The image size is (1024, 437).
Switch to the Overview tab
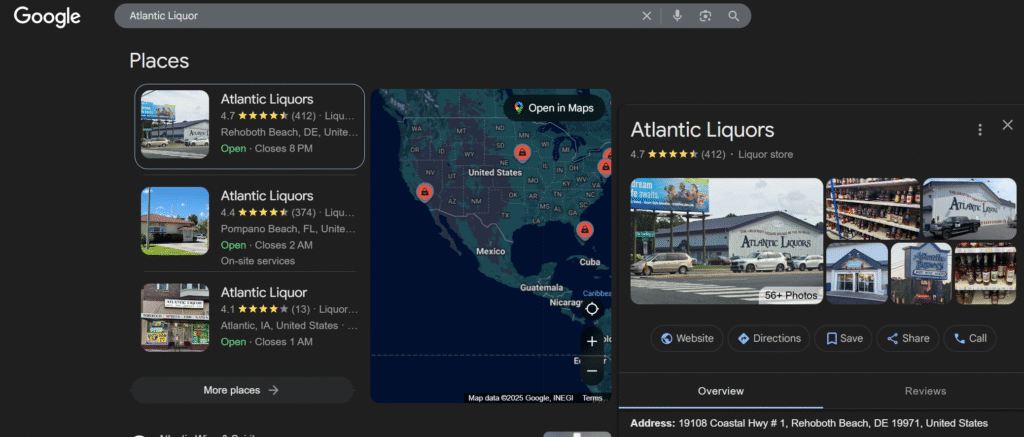tap(720, 391)
